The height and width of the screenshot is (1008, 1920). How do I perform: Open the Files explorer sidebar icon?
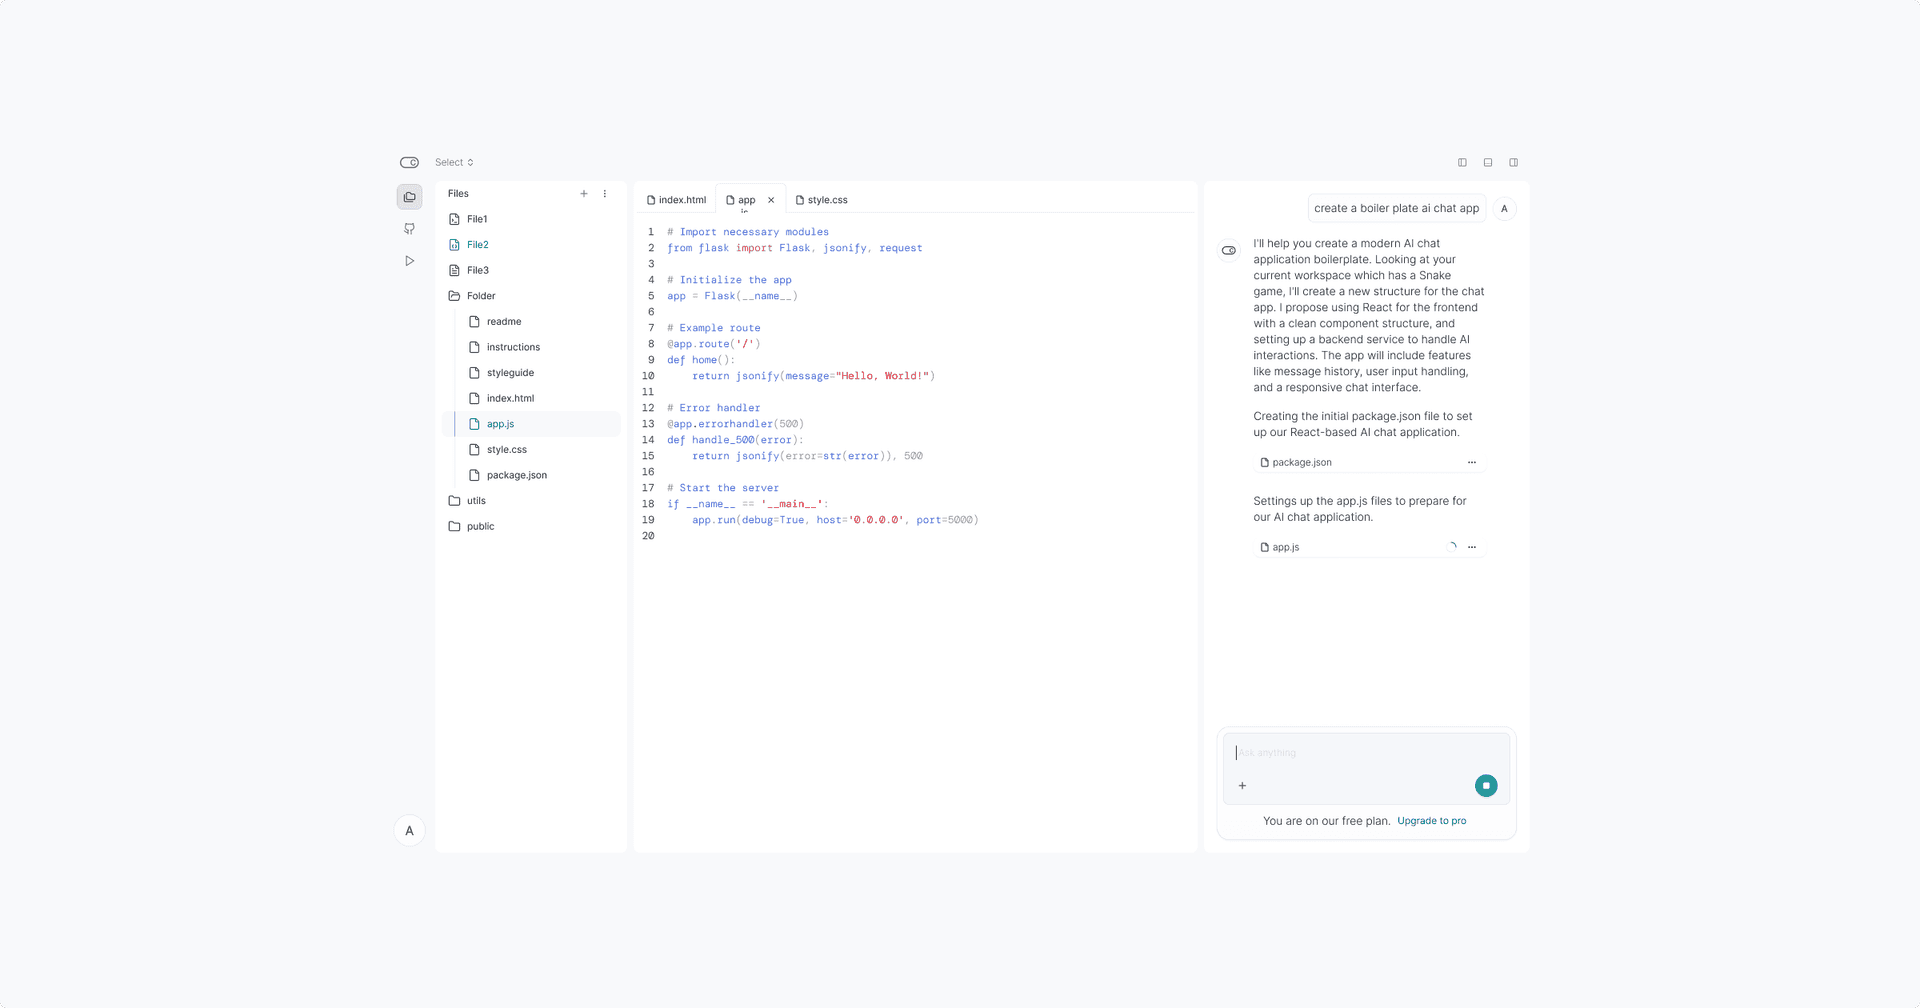pos(409,197)
